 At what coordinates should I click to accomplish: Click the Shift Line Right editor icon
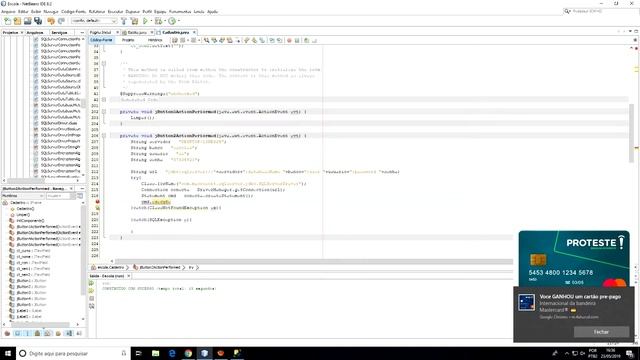280,40
